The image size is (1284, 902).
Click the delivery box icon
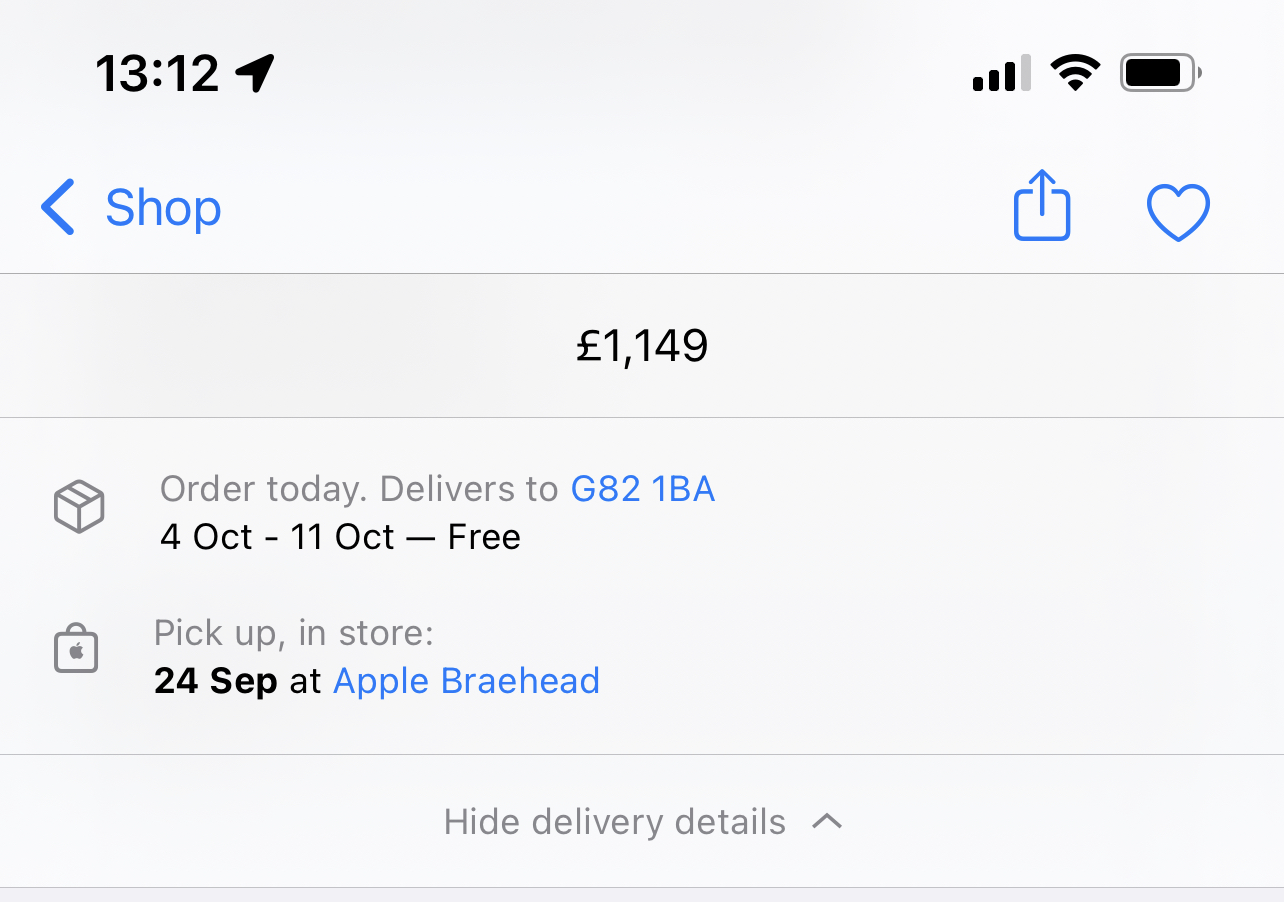[x=79, y=506]
